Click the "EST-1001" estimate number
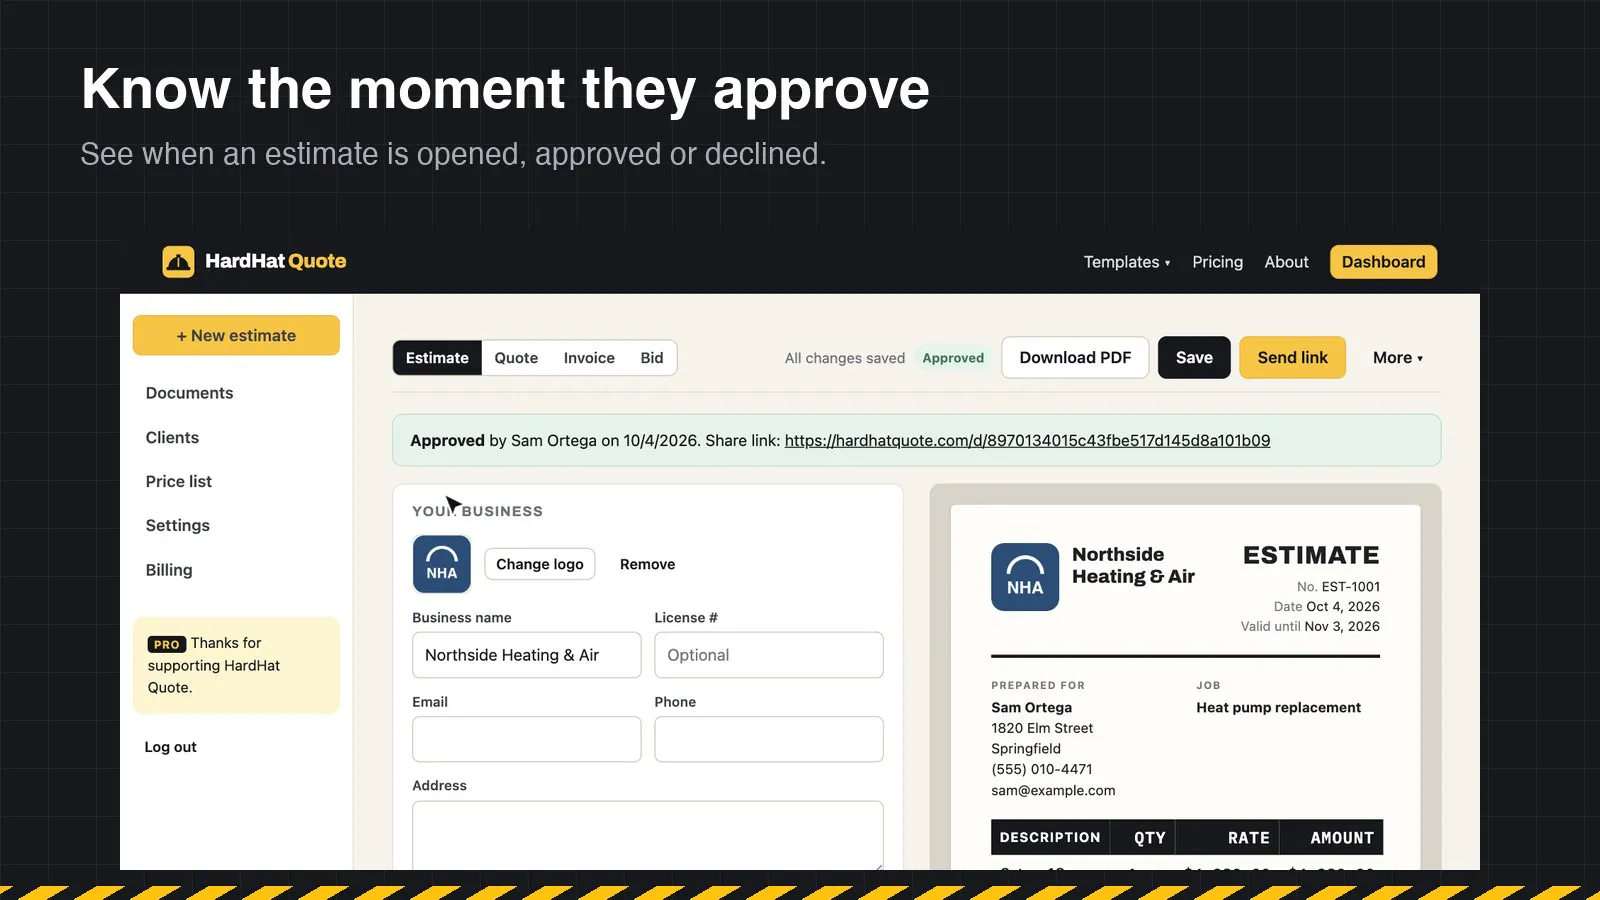 click(x=1351, y=587)
